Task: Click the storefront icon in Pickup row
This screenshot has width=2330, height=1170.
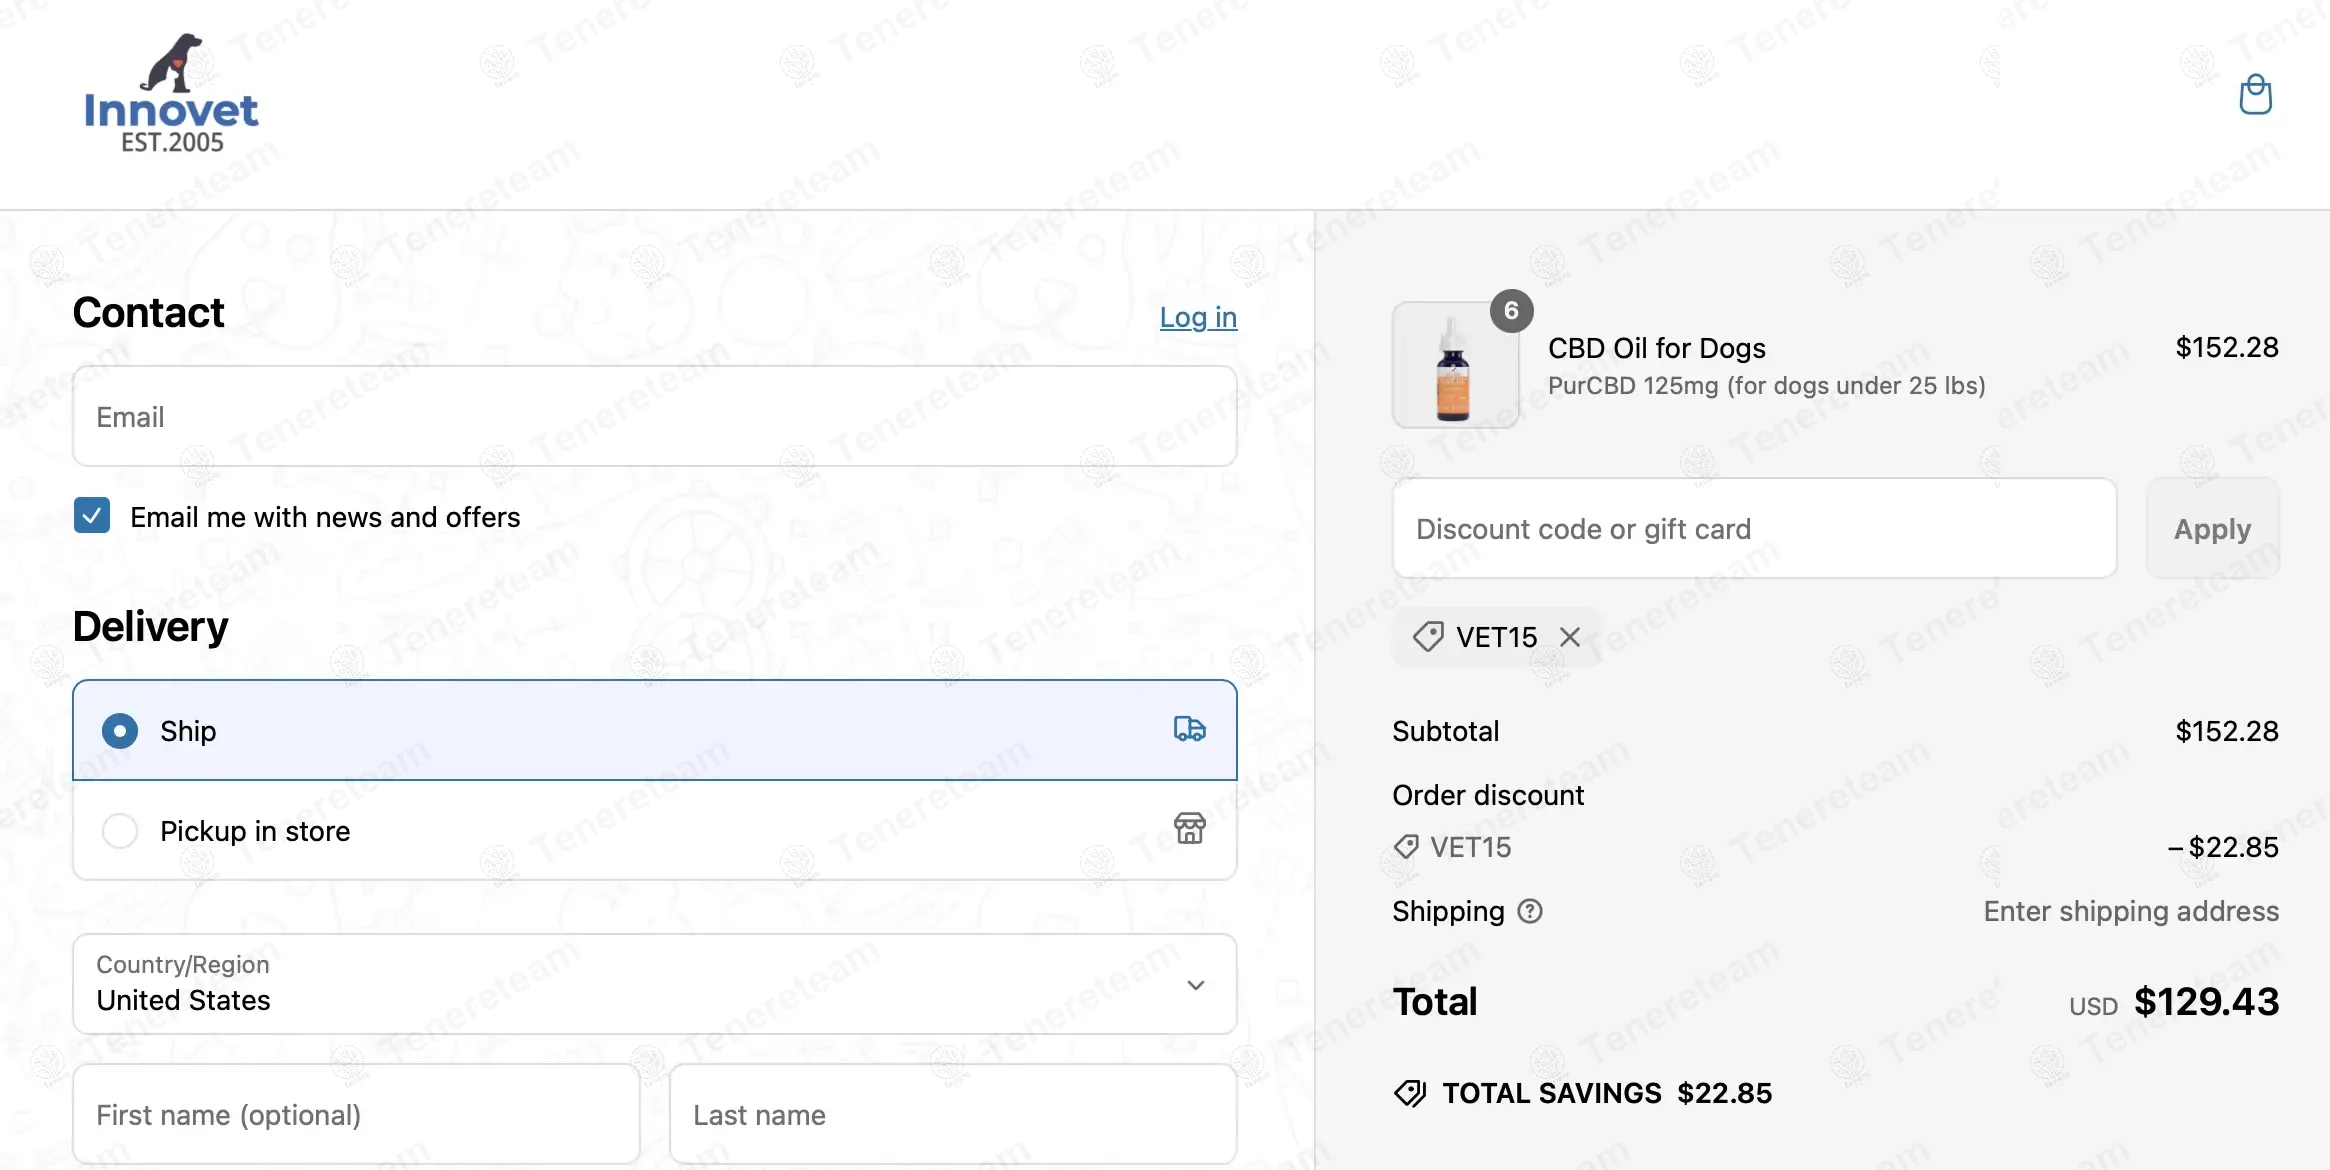Action: coord(1189,828)
